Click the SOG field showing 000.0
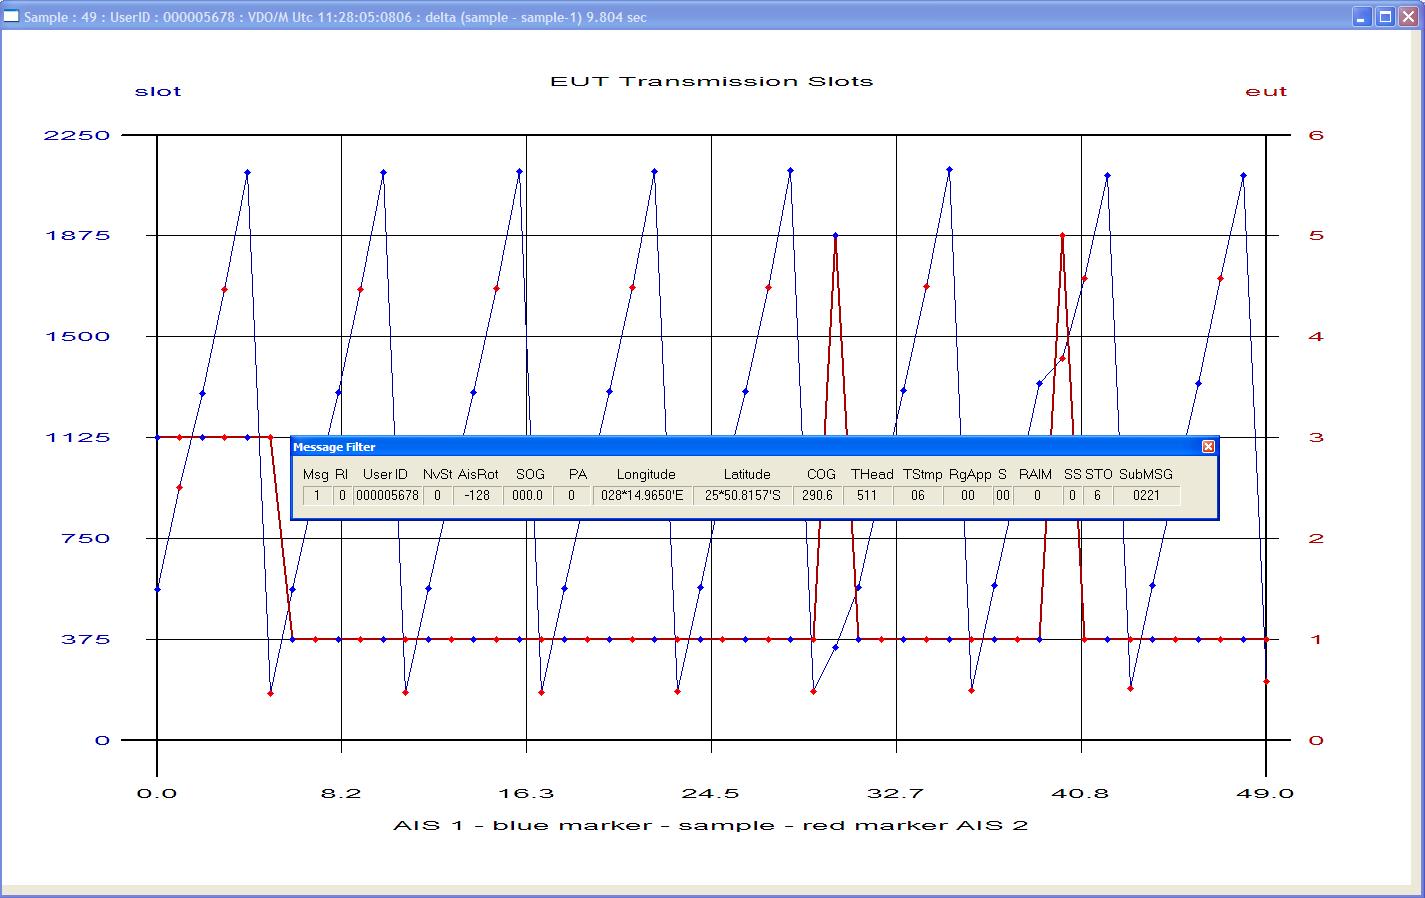 pyautogui.click(x=527, y=495)
